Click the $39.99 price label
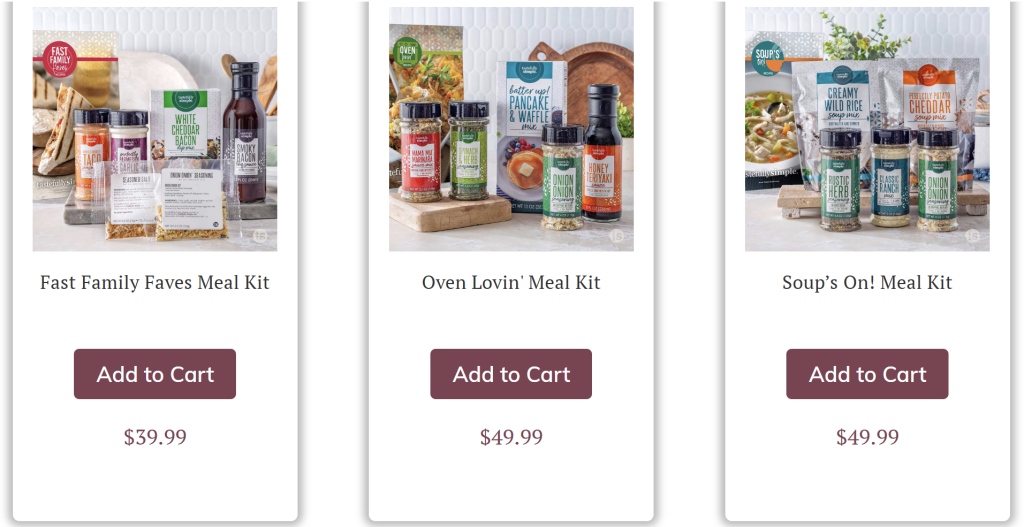The height and width of the screenshot is (527, 1024). click(155, 437)
